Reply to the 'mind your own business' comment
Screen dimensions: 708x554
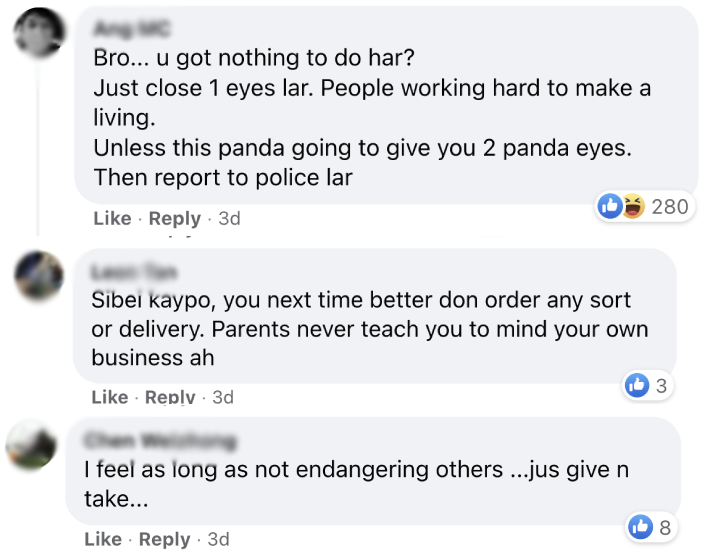point(170,397)
